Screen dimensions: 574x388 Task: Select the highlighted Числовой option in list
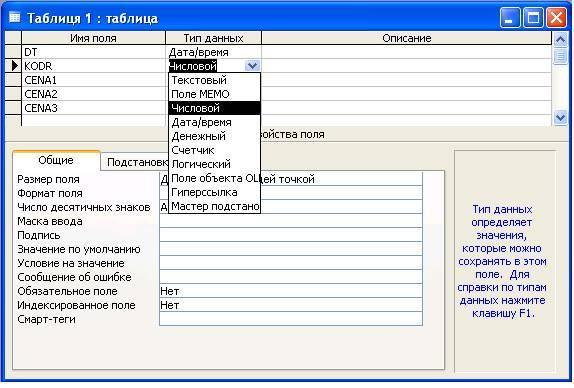tap(215, 108)
